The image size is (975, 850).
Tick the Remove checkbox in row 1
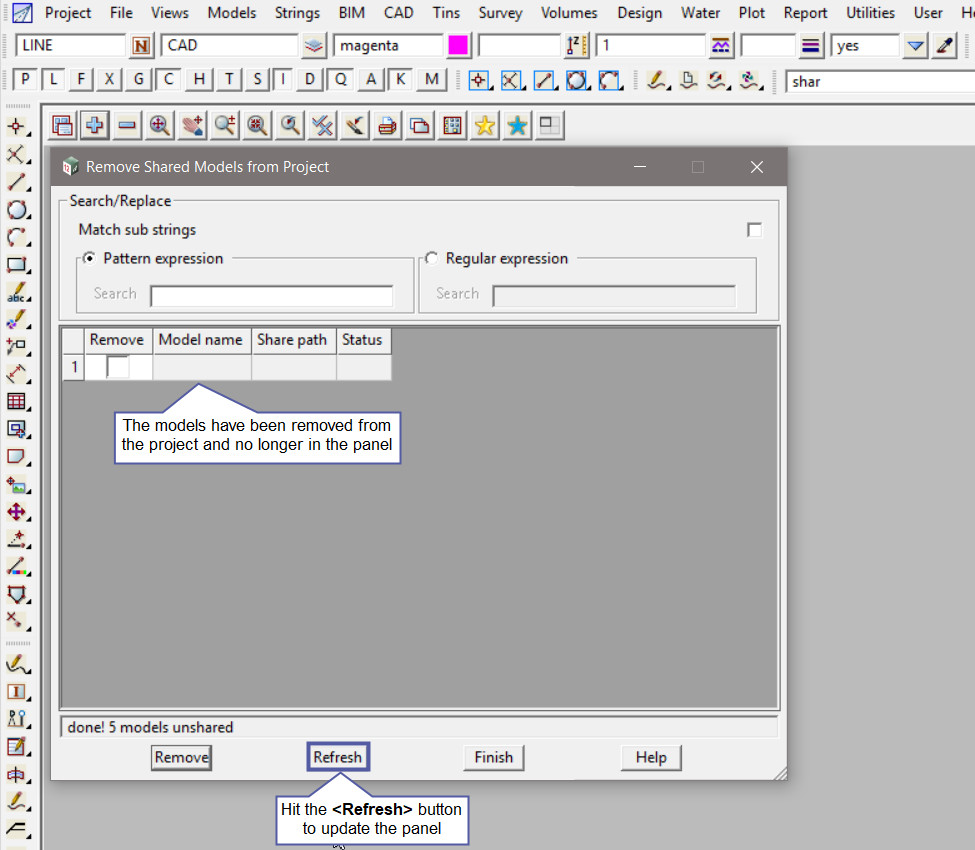pos(118,367)
